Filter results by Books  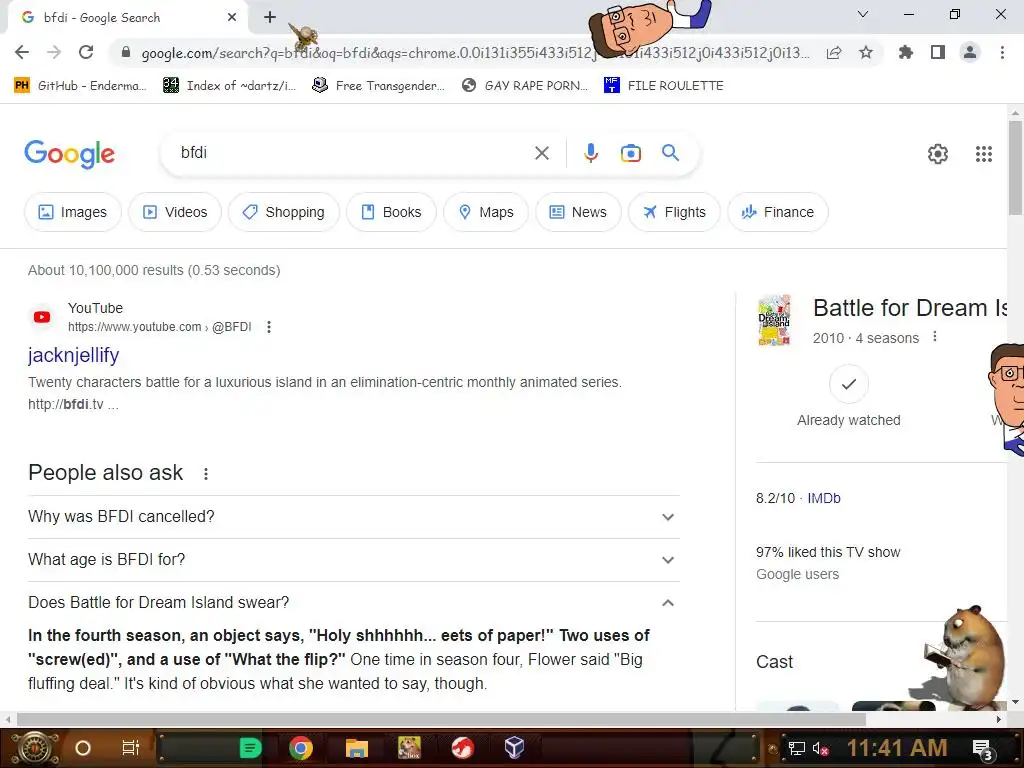tap(391, 212)
